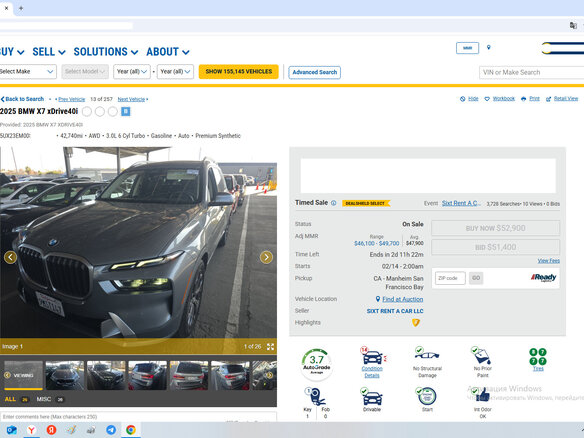Go to next photo arrow on main image

coord(266,257)
